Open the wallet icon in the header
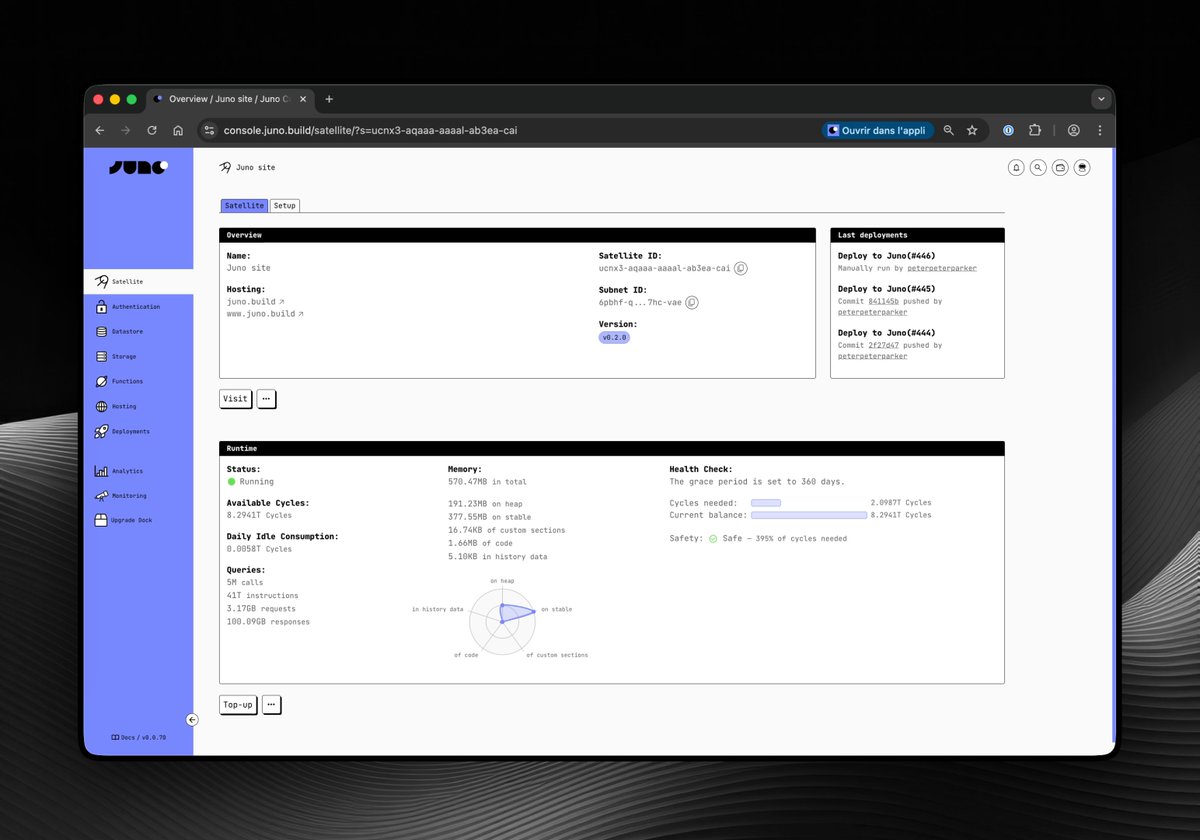1200x840 pixels. 1060,168
